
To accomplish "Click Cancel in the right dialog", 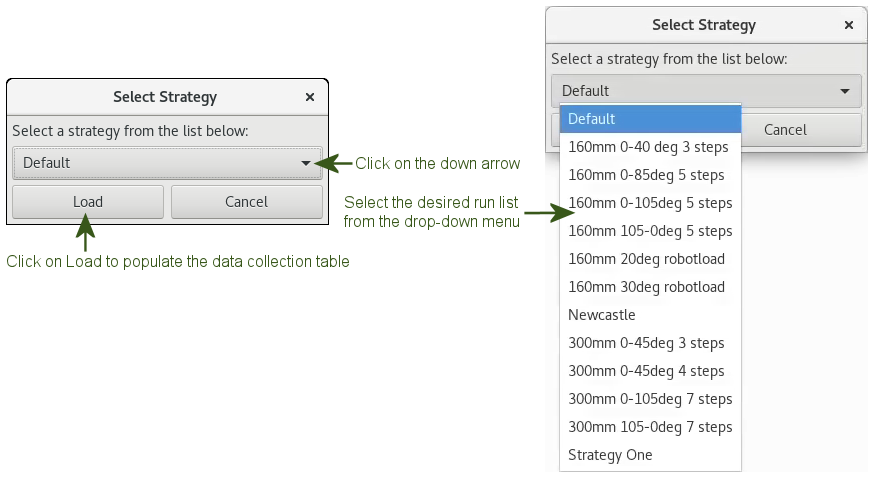I will (x=785, y=129).
